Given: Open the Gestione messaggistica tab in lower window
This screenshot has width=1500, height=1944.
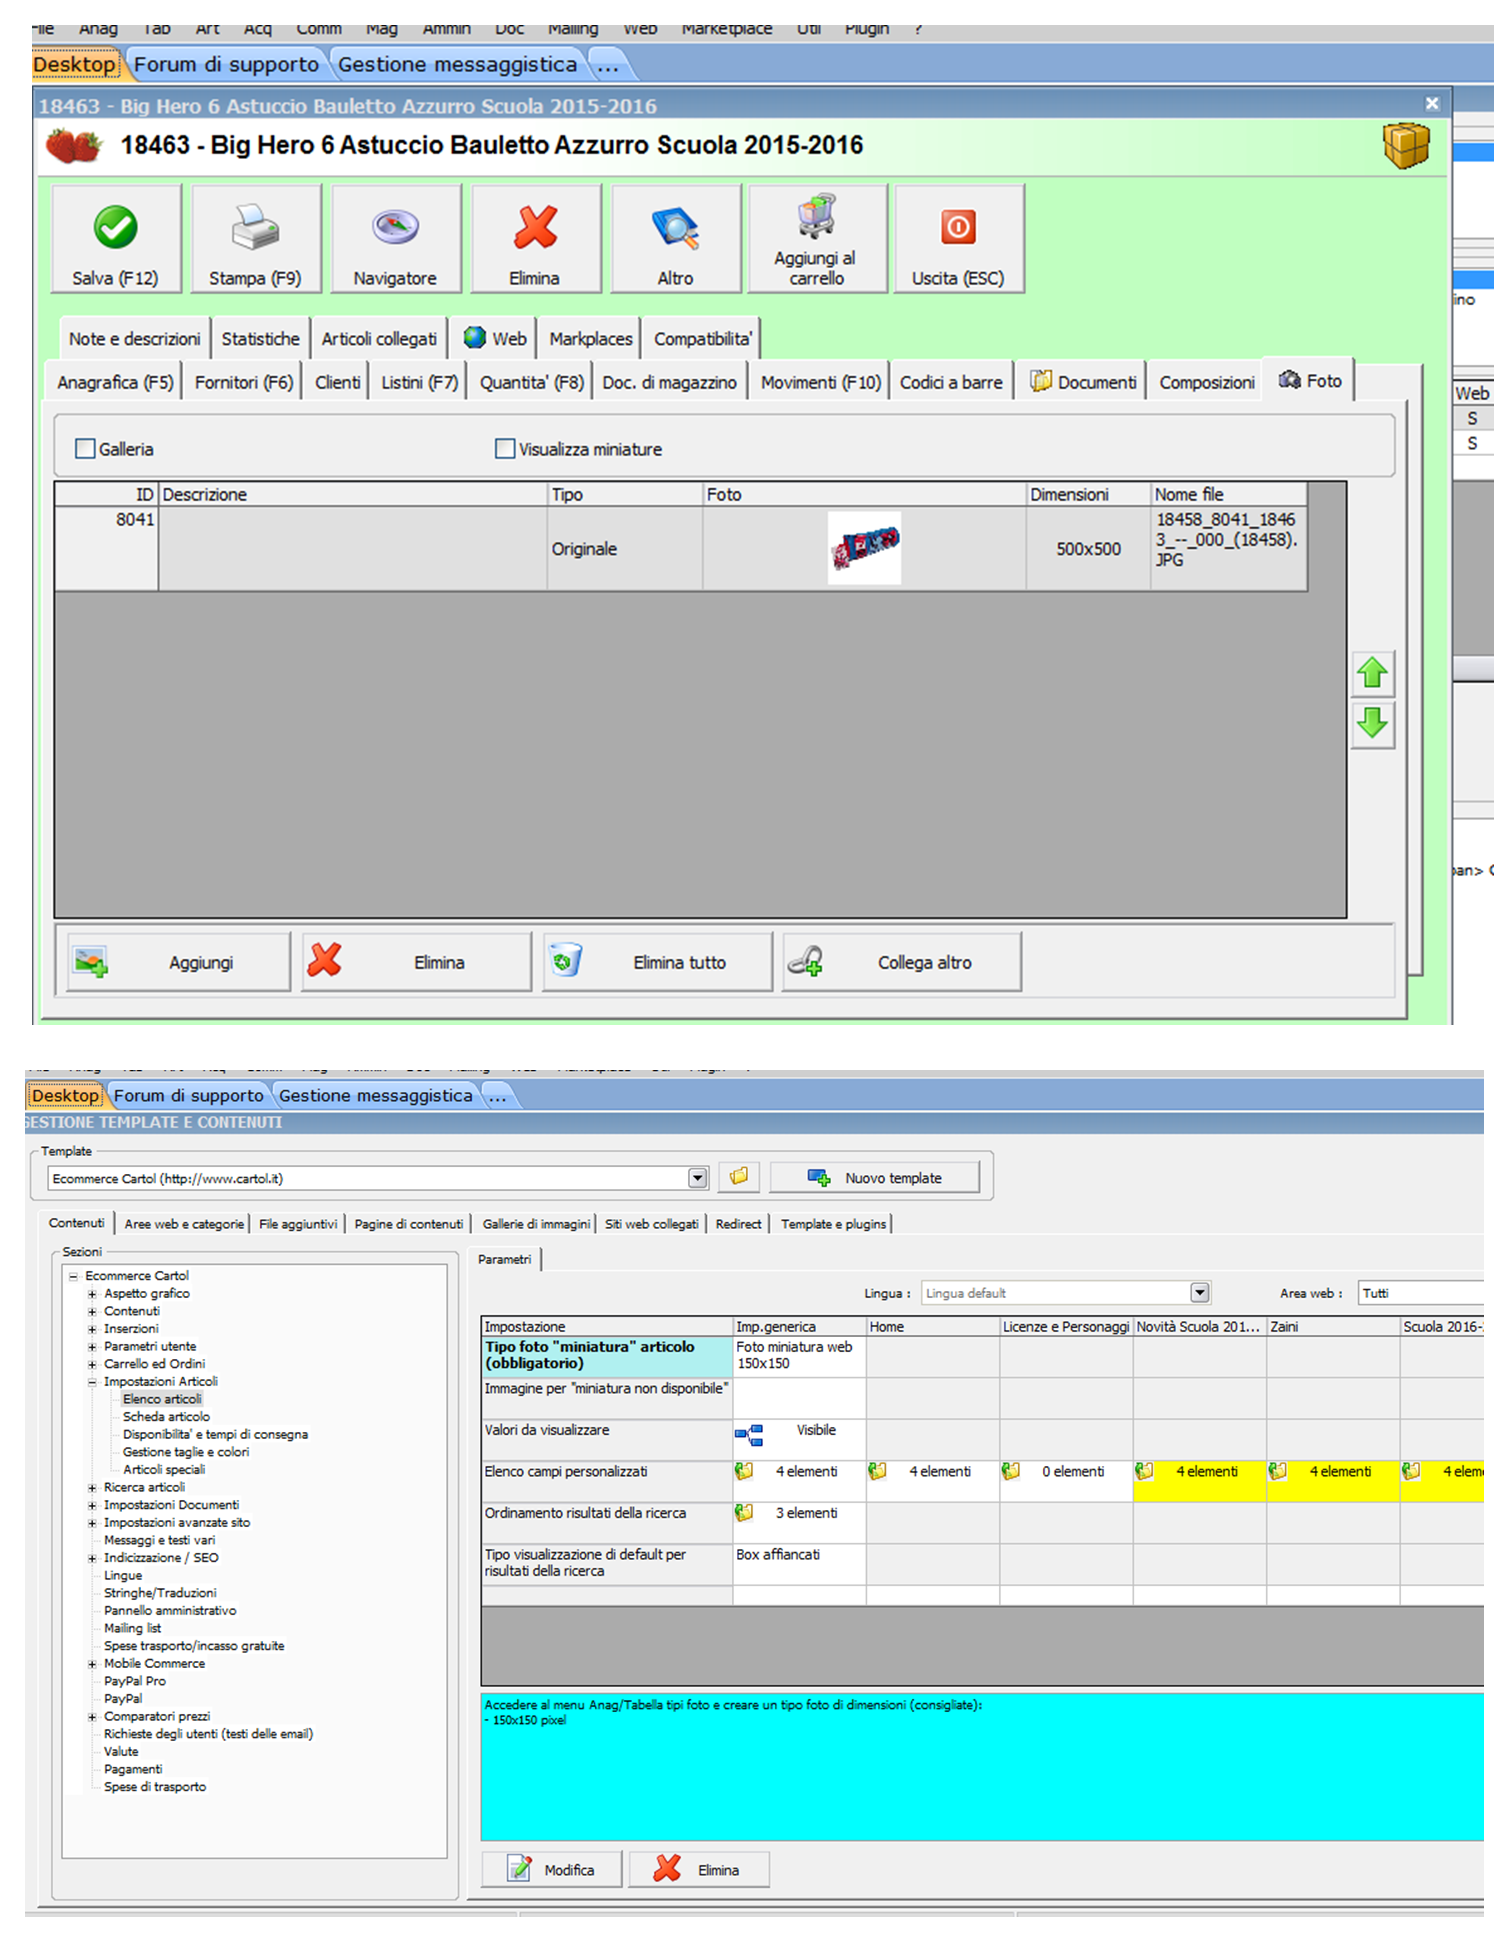Looking at the screenshot, I should tap(375, 1096).
